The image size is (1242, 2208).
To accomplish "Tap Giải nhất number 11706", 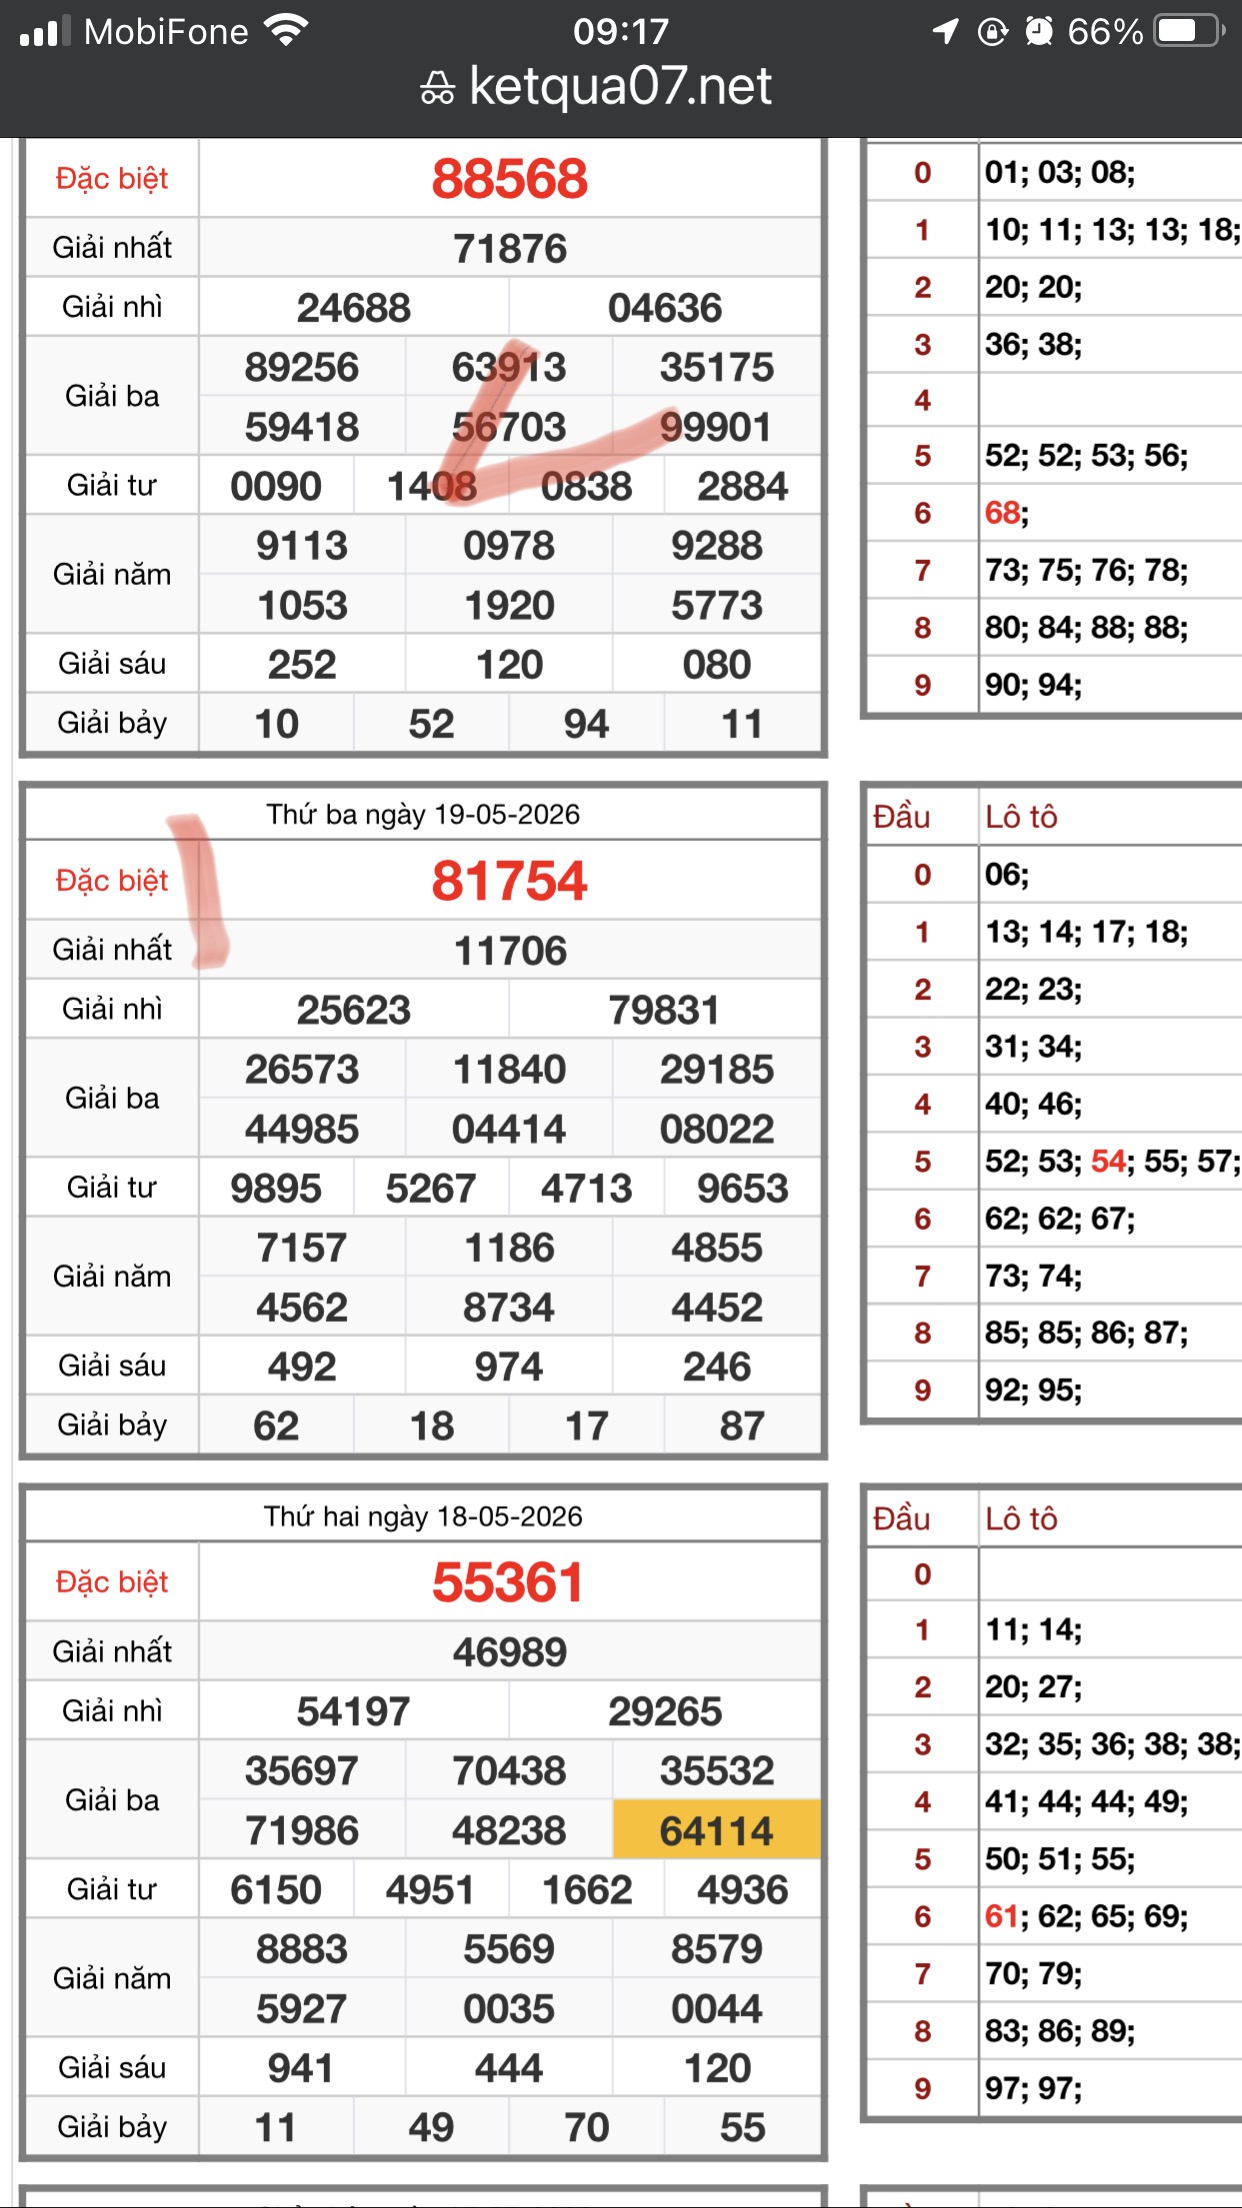I will [x=510, y=950].
